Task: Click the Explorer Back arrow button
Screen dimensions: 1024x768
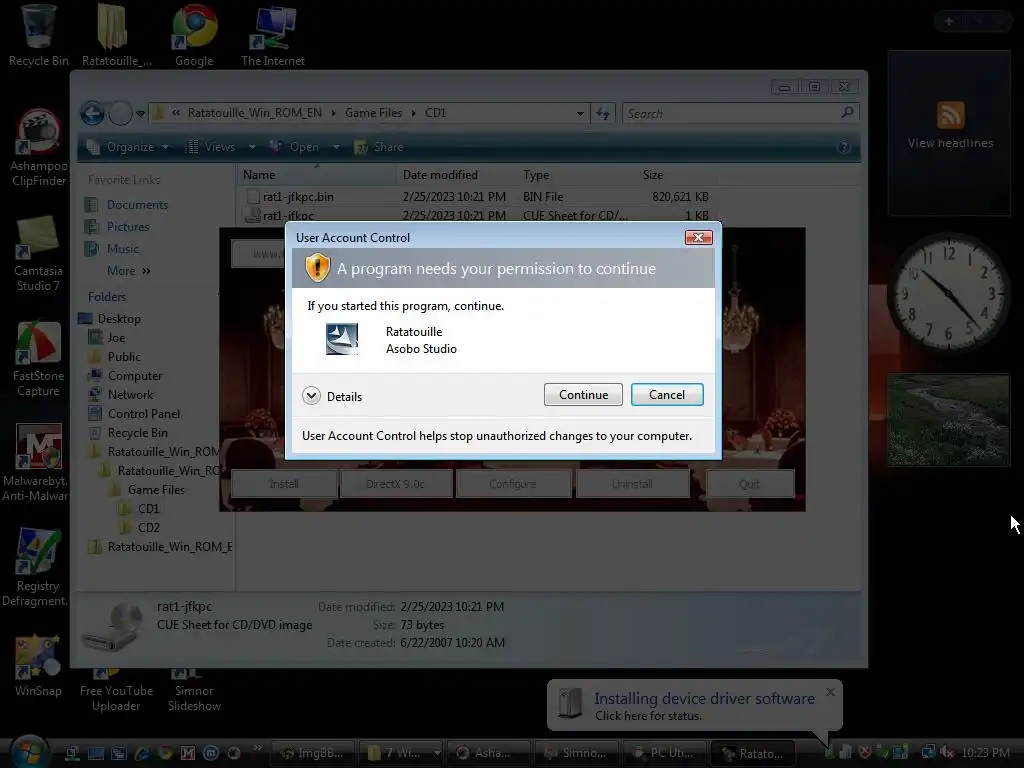Action: click(93, 114)
